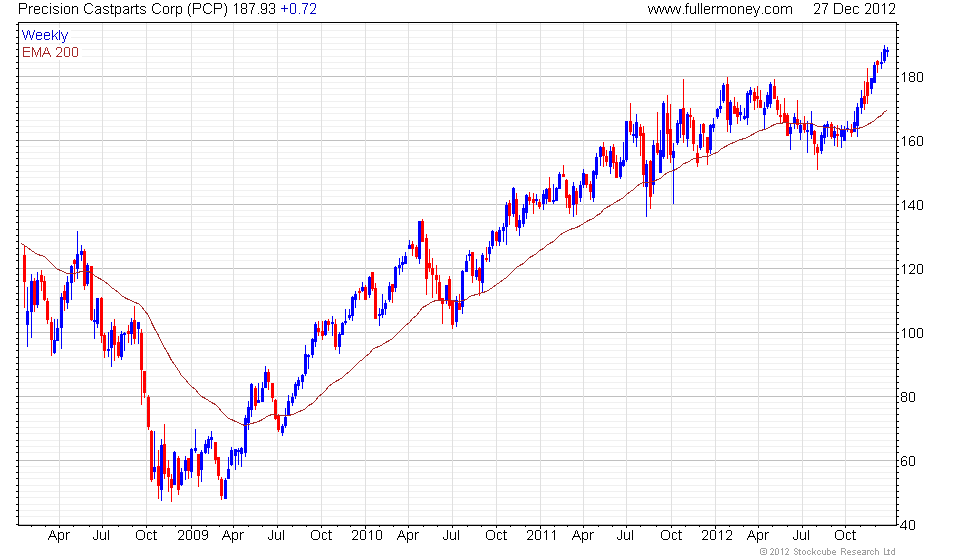
Task: Open the www.fullermoney.com site label
Action: pos(720,9)
